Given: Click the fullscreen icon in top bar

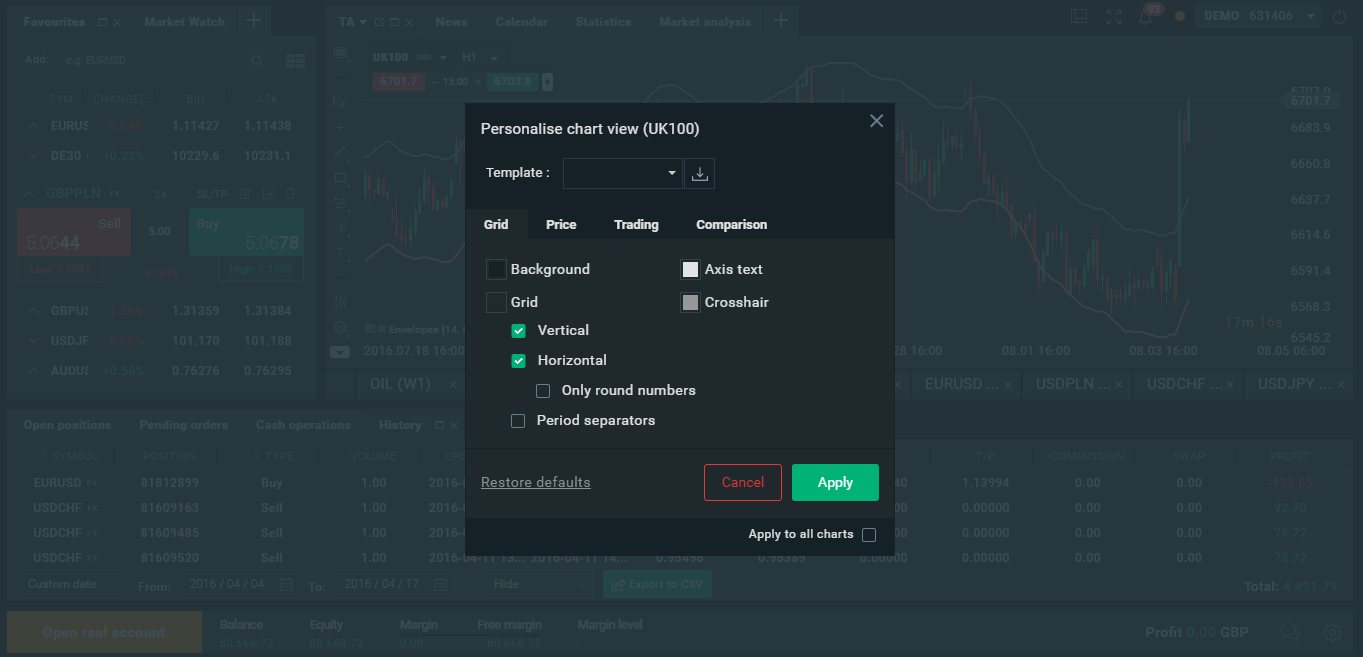Looking at the screenshot, I should tap(1114, 17).
